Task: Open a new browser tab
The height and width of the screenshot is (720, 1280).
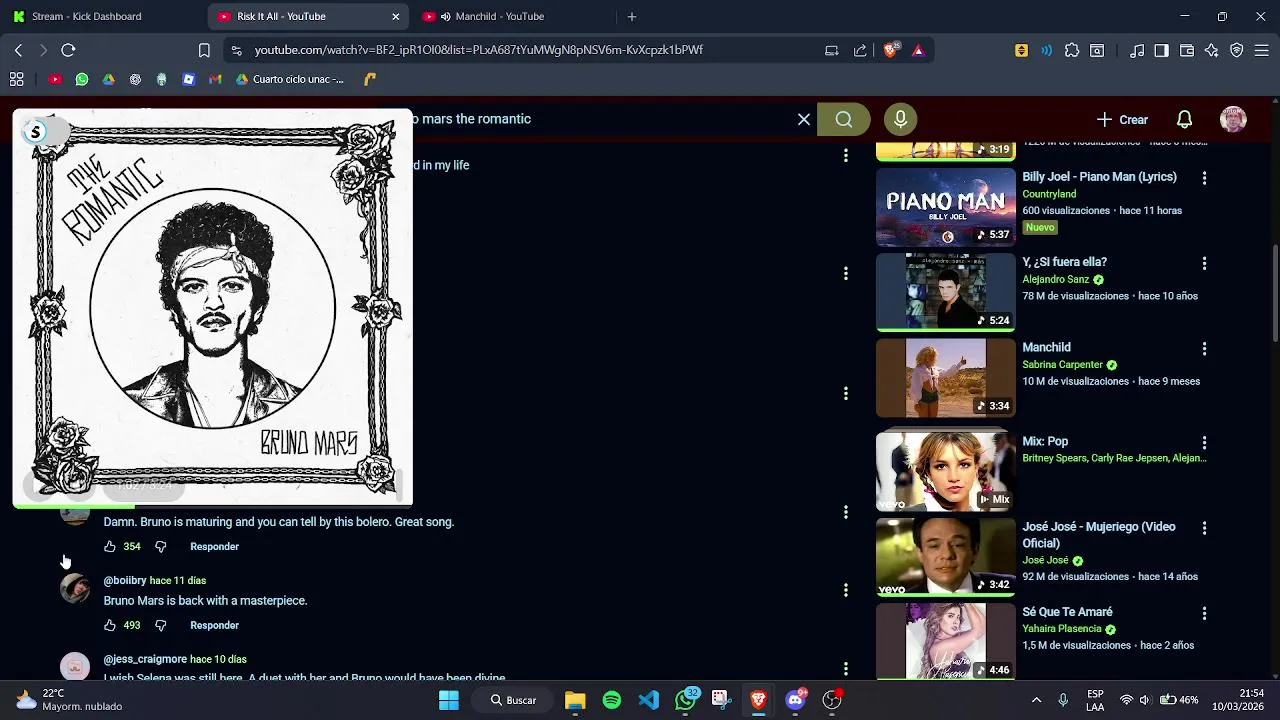Action: click(631, 16)
